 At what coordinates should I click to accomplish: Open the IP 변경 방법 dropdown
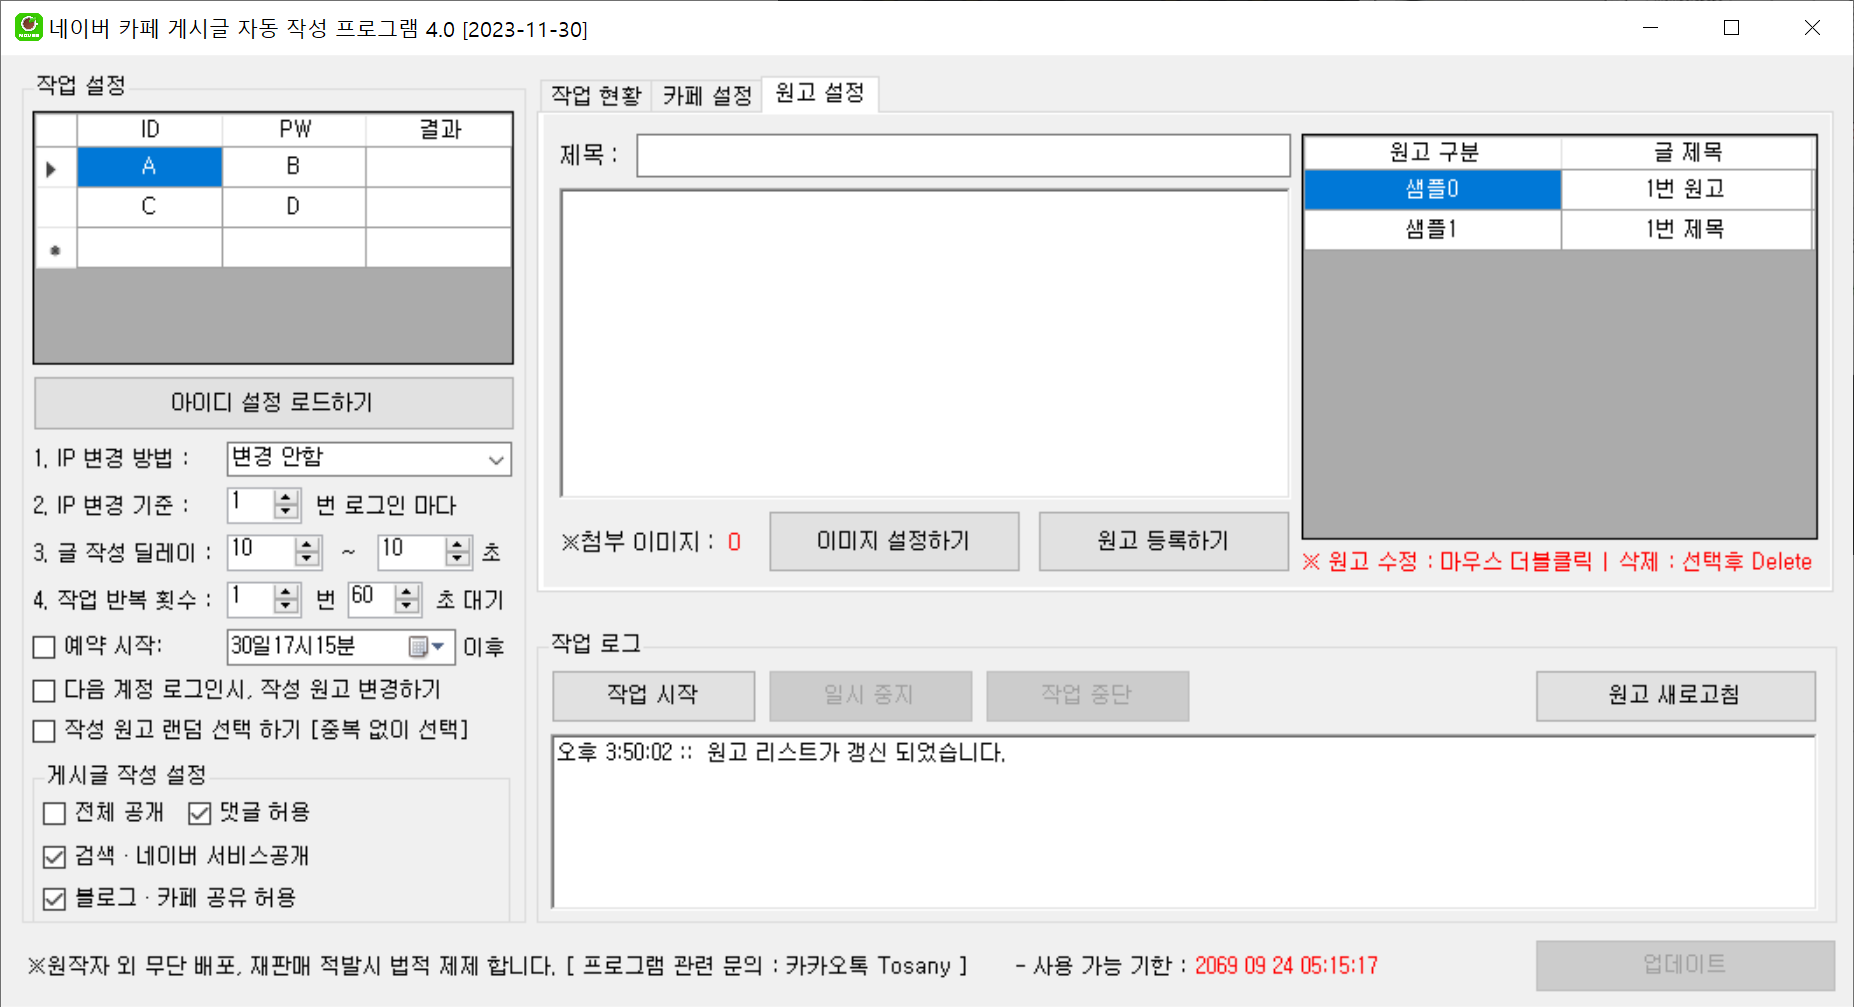click(x=496, y=460)
